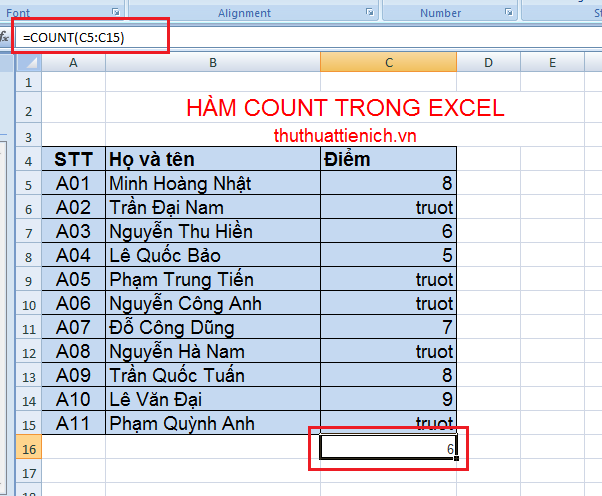Screen dimensions: 602x496
Task: Click the title HÀM COUNT TRONG EXCEL
Action: 345,108
